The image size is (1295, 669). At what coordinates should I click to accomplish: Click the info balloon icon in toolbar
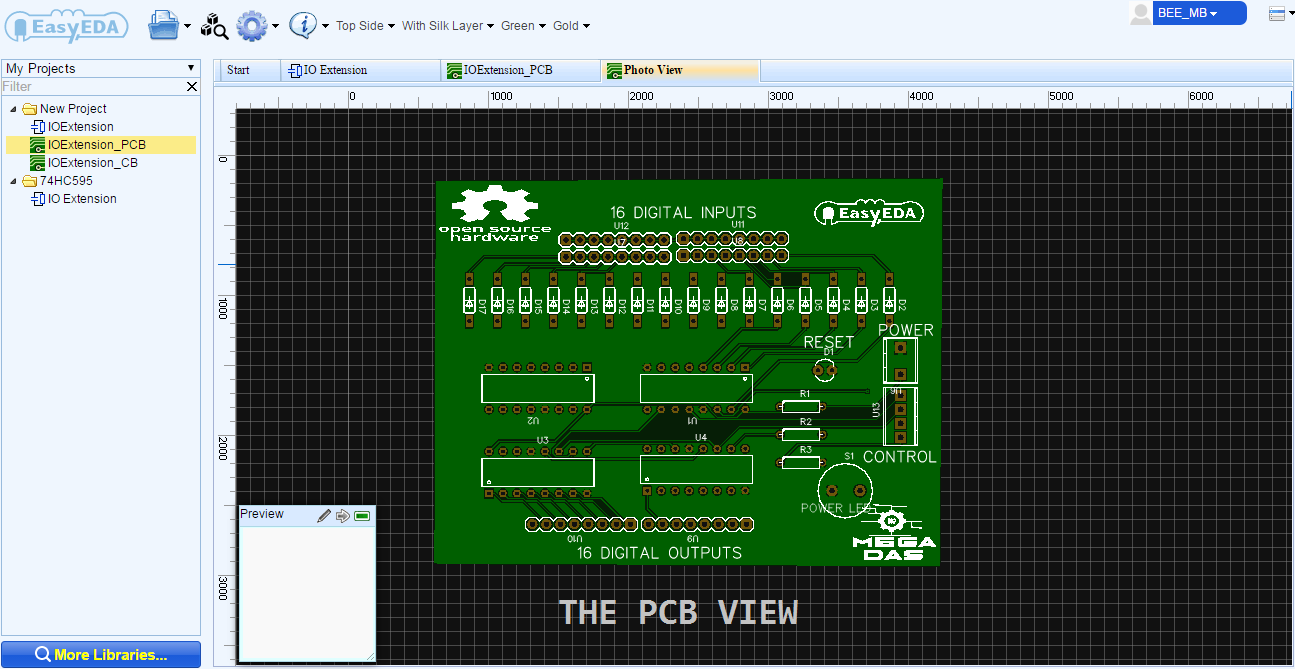[x=299, y=25]
